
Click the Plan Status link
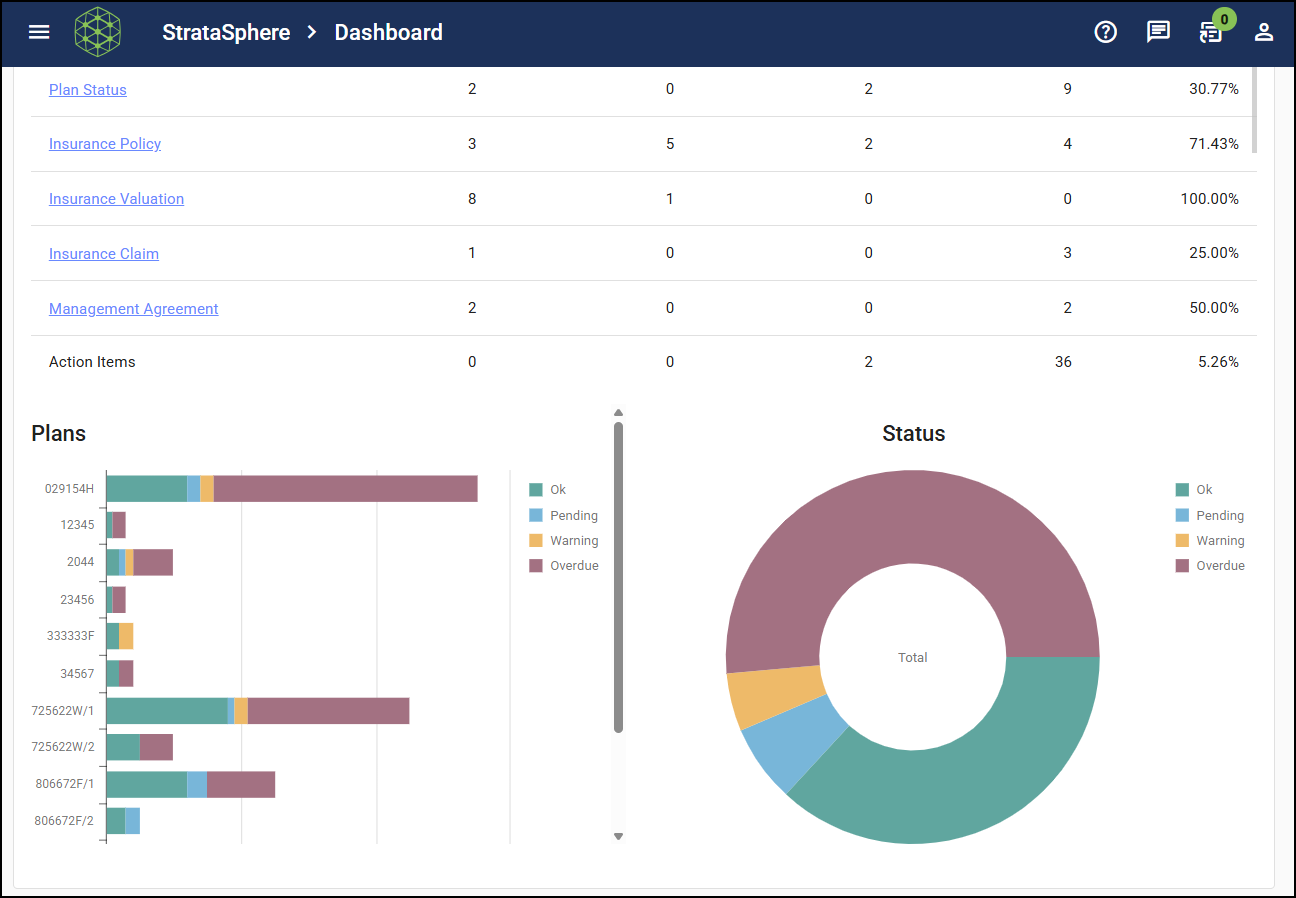[x=88, y=90]
